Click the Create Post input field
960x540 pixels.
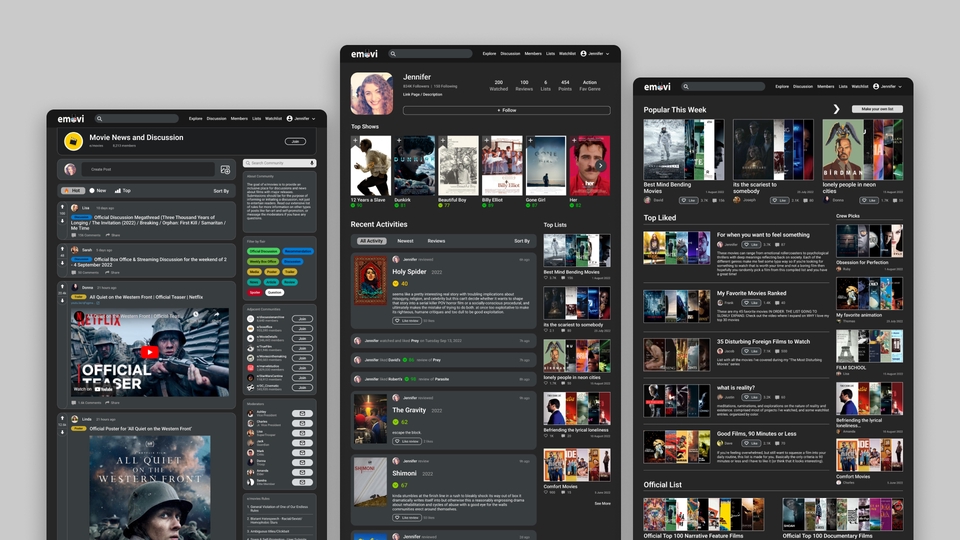click(x=148, y=169)
